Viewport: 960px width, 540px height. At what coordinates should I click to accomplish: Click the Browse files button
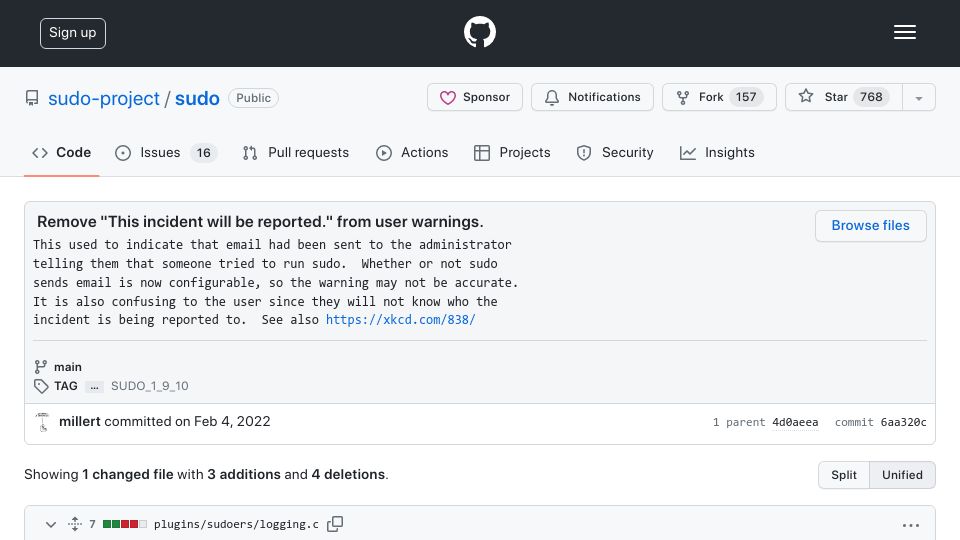coord(870,226)
